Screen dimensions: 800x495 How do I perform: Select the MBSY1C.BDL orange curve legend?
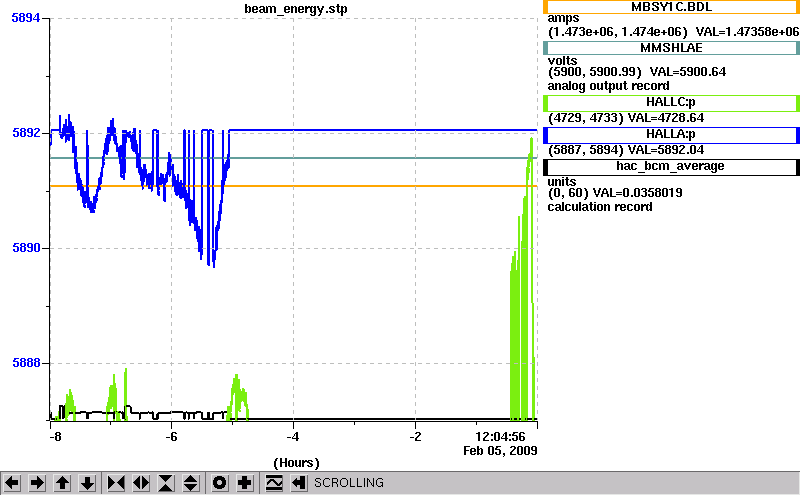(x=671, y=7)
